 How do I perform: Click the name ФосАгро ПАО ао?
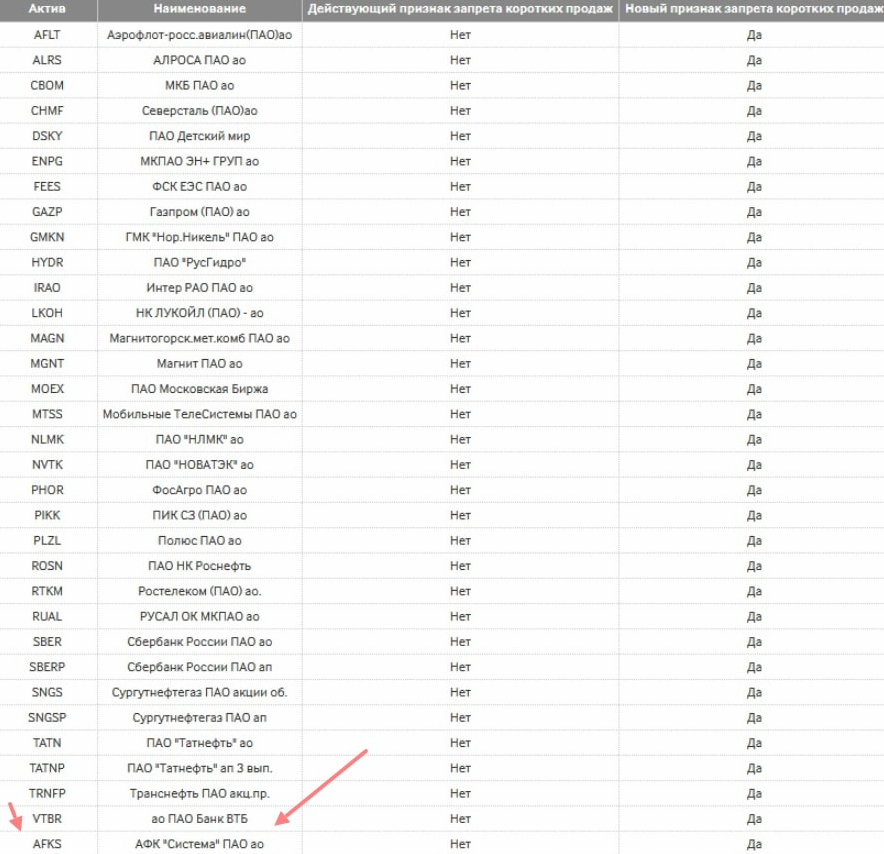click(x=200, y=490)
